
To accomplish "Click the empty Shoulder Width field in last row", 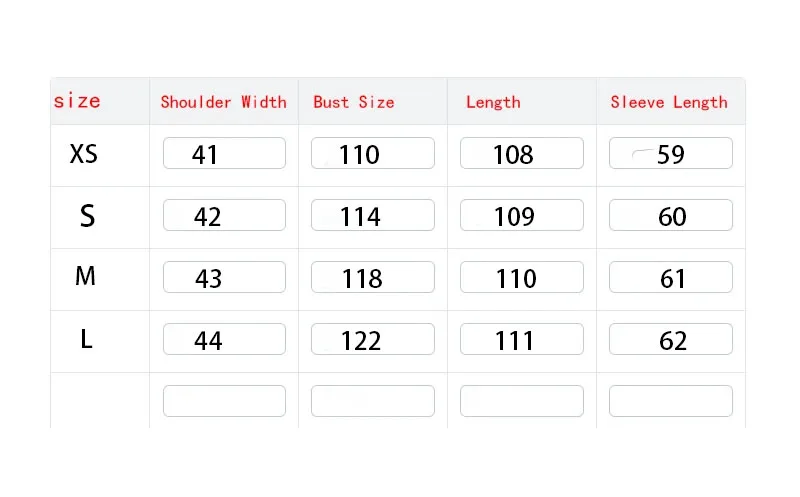I will click(224, 401).
